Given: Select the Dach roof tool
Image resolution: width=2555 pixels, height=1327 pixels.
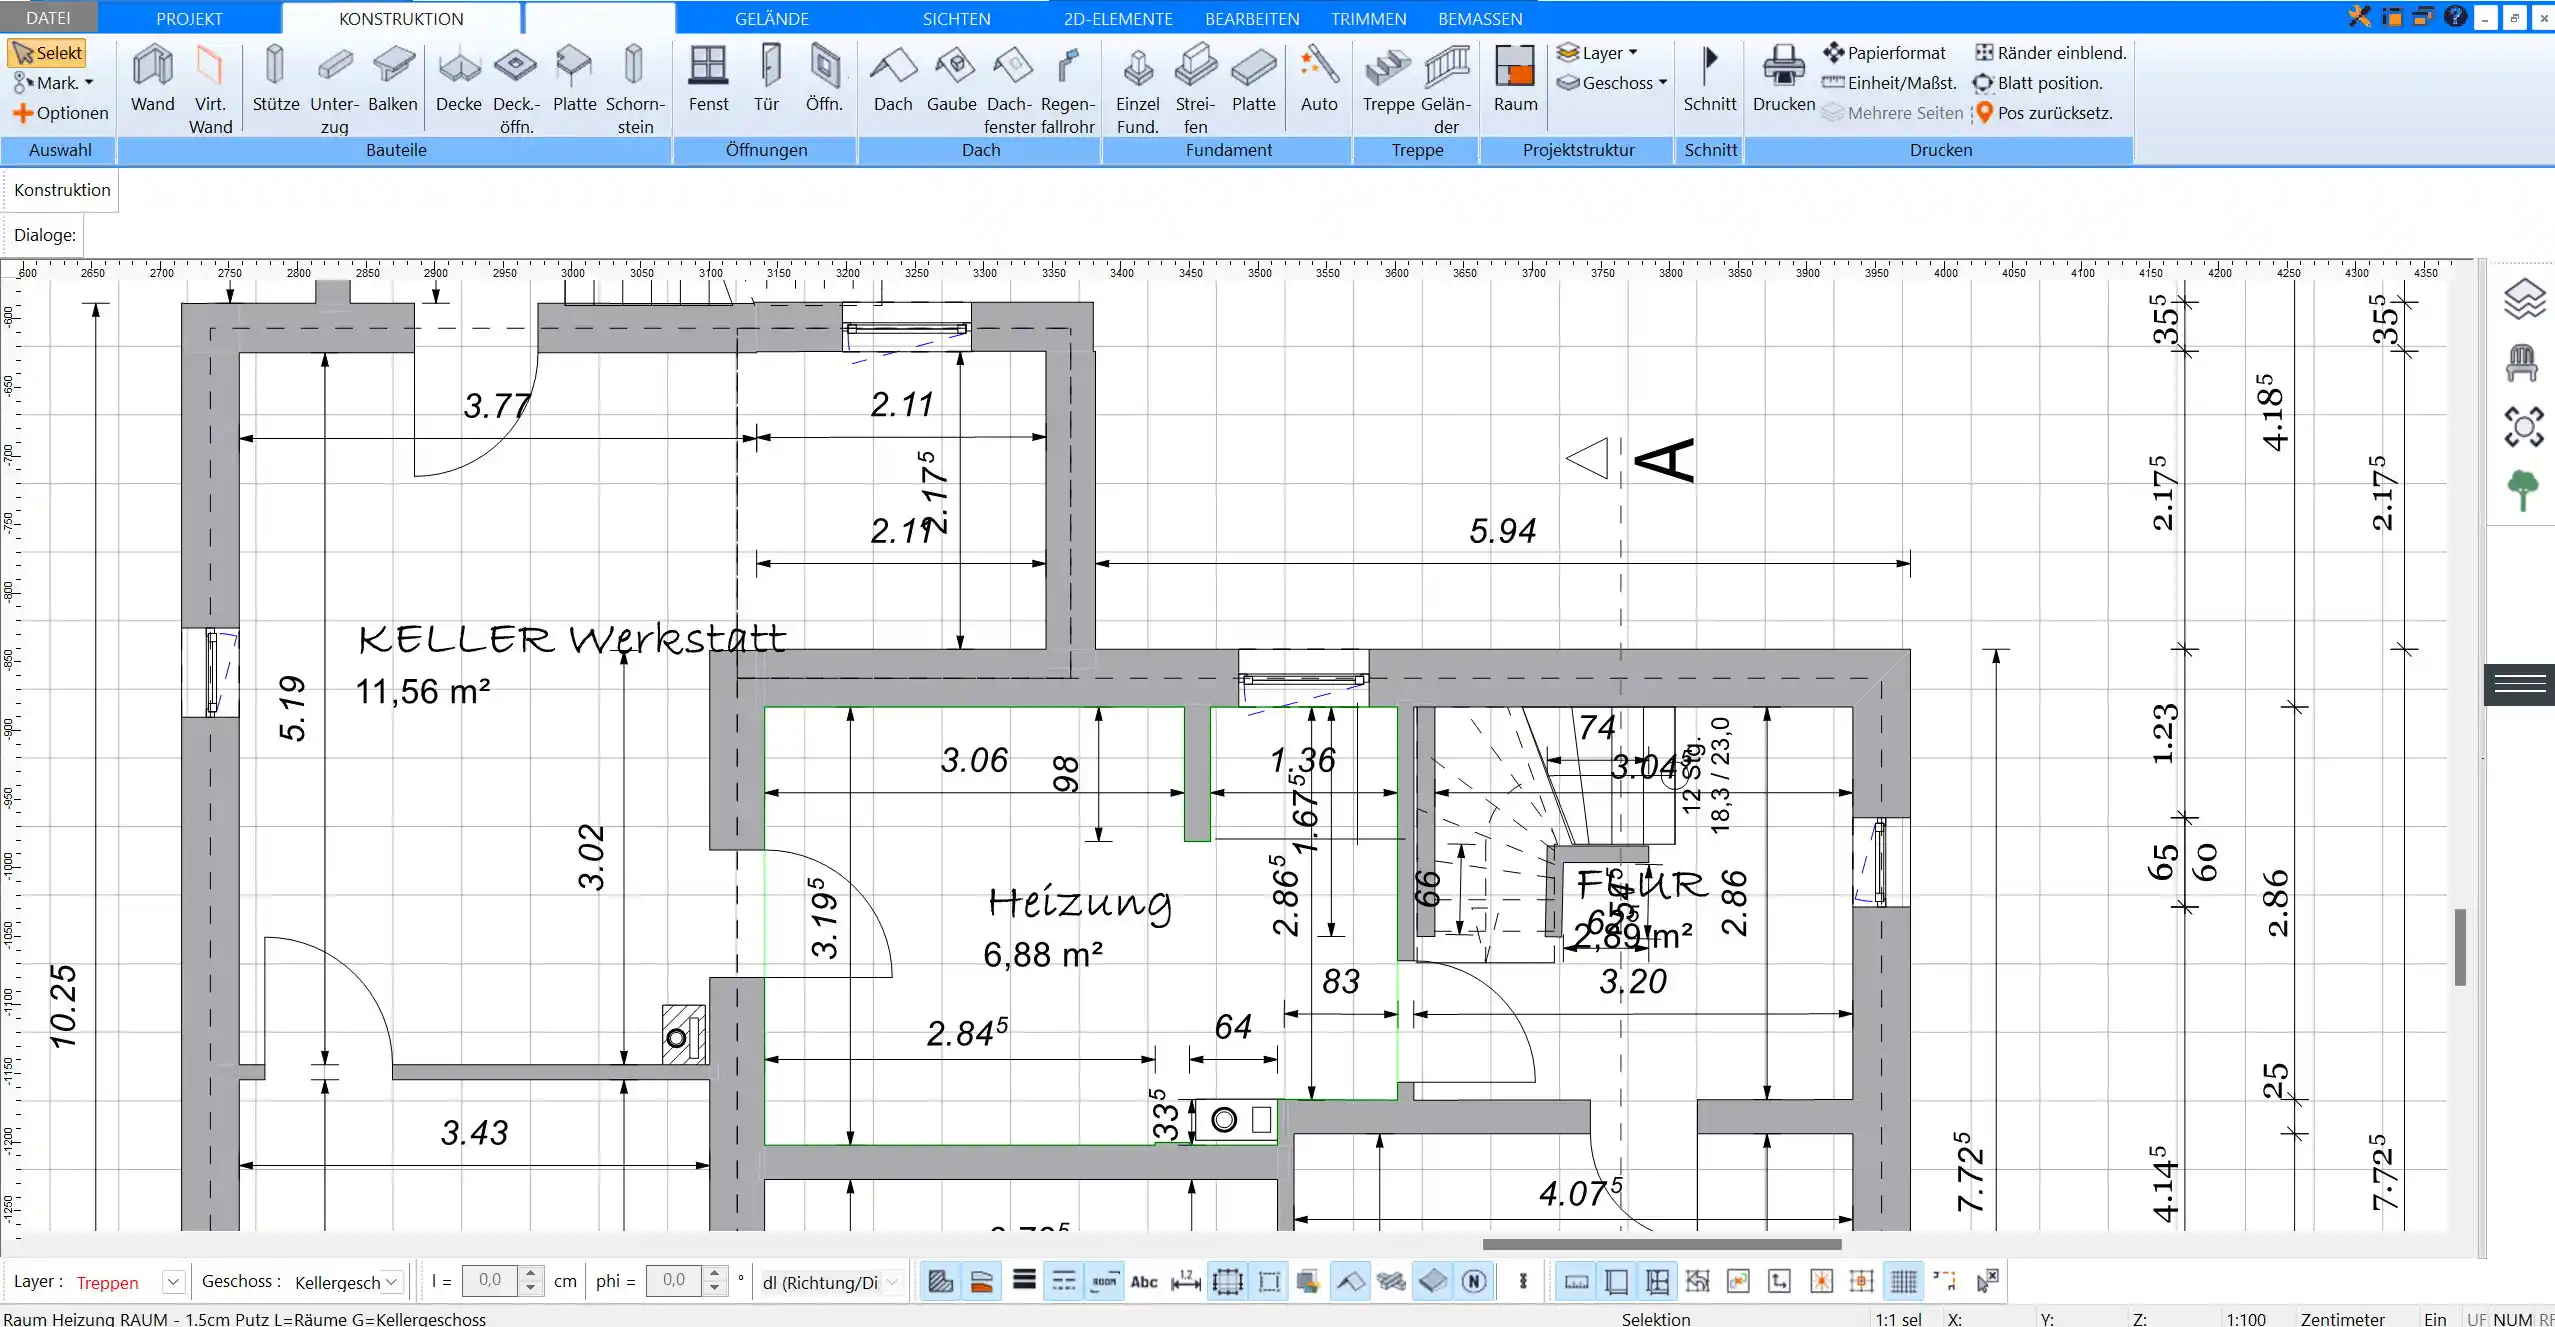Looking at the screenshot, I should (x=893, y=78).
